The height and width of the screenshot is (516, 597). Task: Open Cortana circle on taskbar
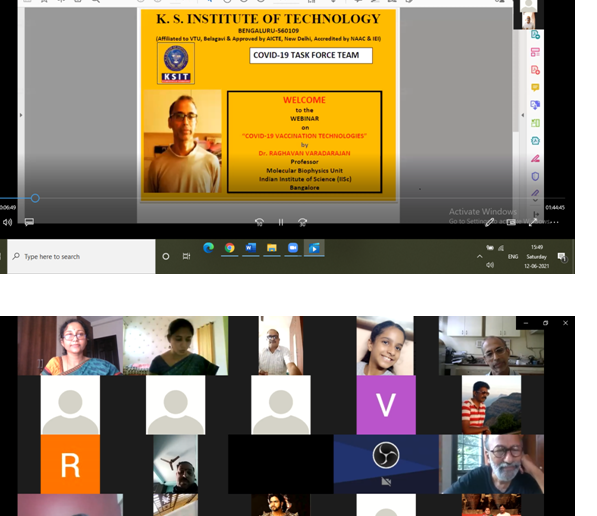(x=166, y=256)
